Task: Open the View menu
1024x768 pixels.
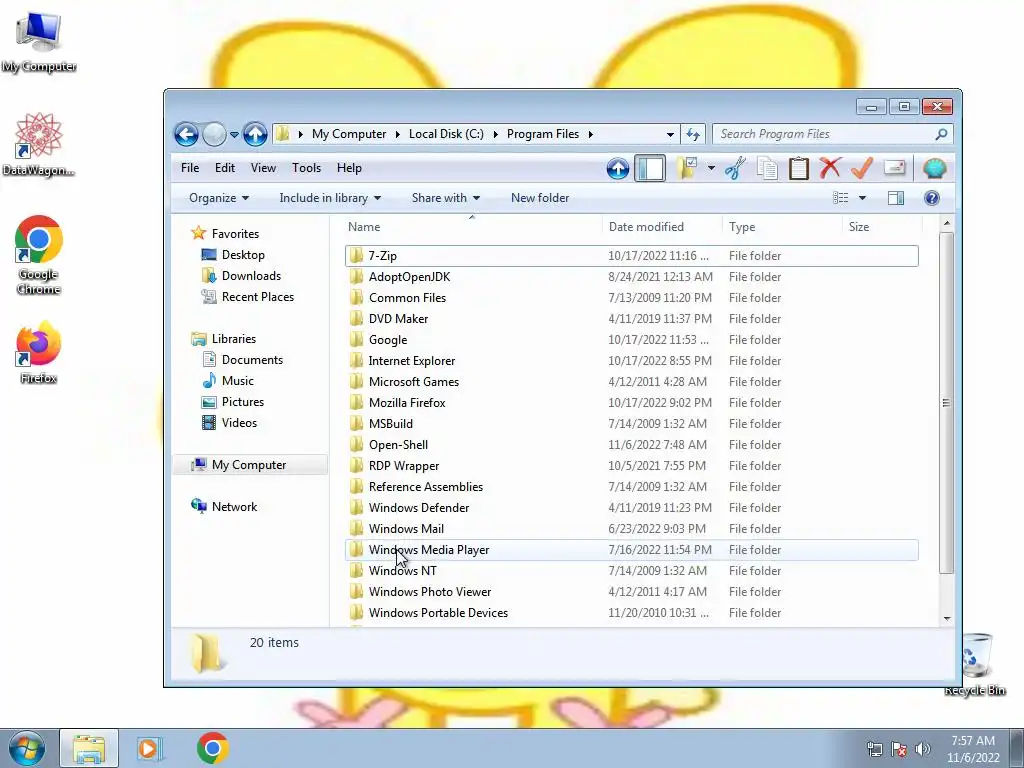Action: pos(263,168)
